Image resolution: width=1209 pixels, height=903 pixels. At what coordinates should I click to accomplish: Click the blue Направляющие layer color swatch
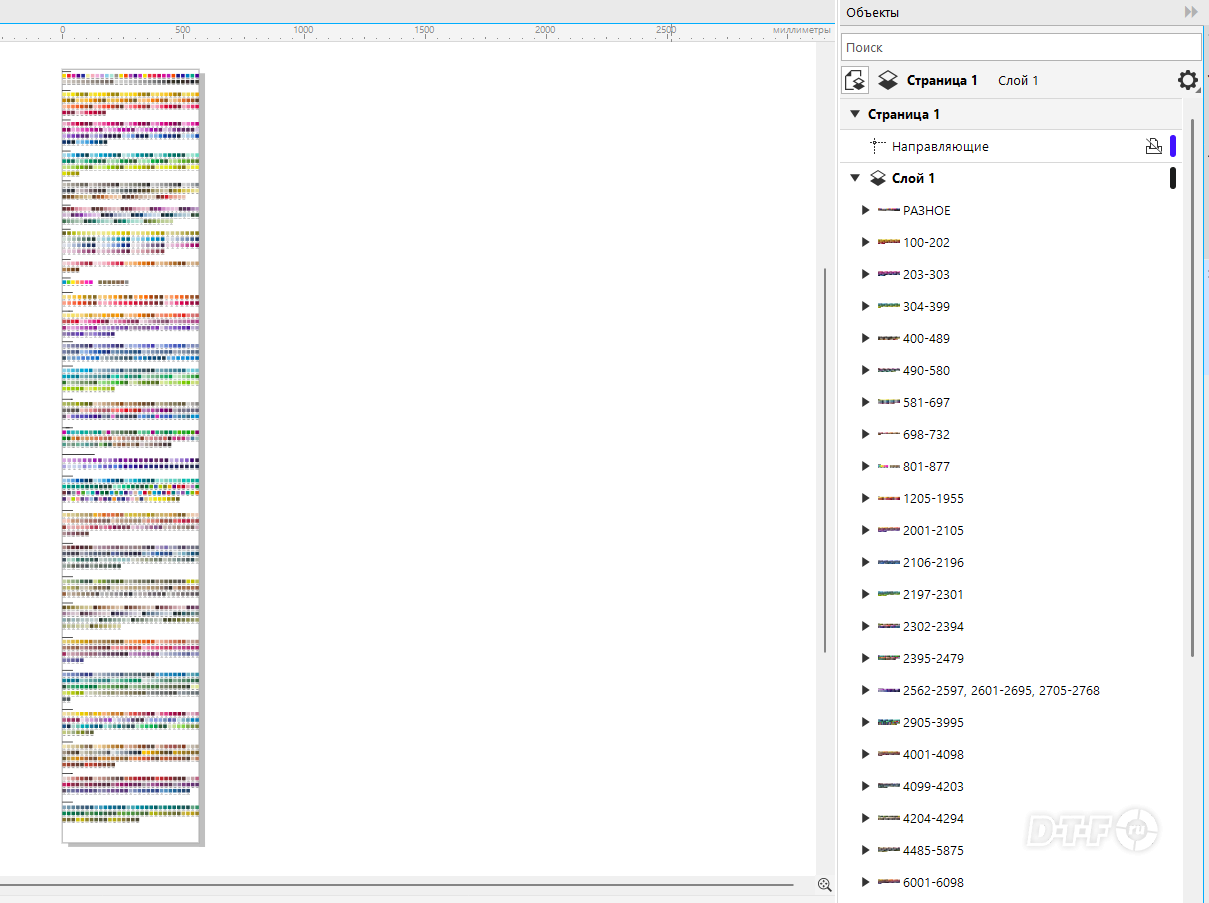click(x=1173, y=146)
